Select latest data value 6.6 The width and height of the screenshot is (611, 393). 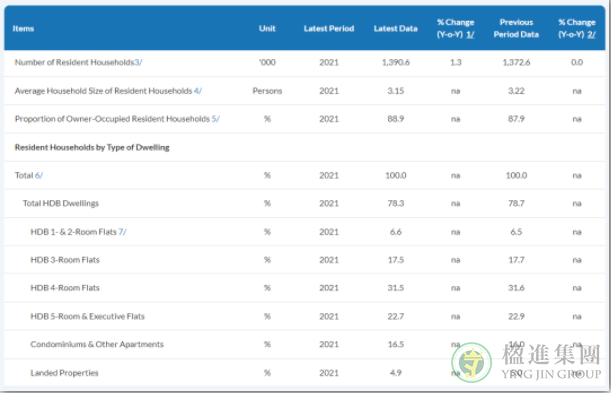pos(396,232)
